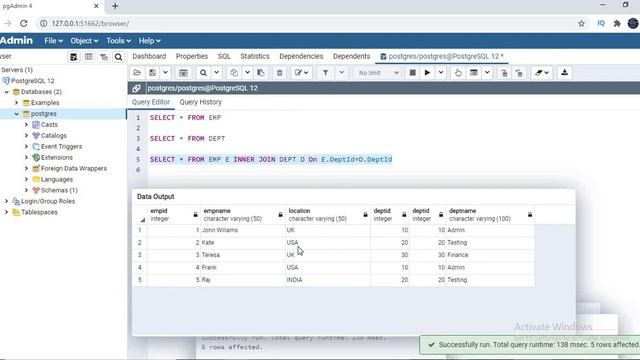The width and height of the screenshot is (640, 360).
Task: Open the explain options dropdown
Action: coord(487,73)
